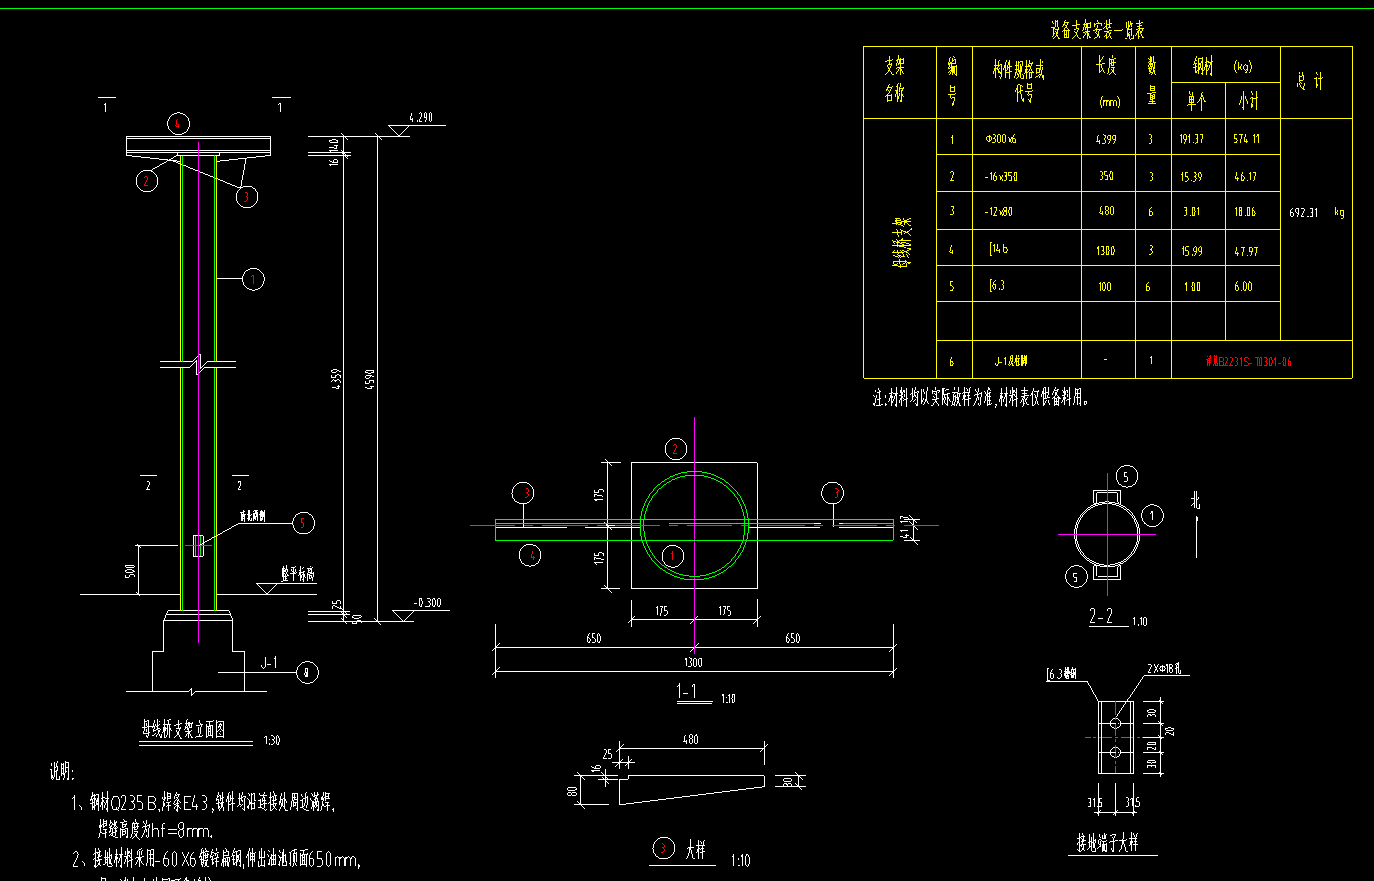Click the 4.290 elevation mark

[422, 118]
